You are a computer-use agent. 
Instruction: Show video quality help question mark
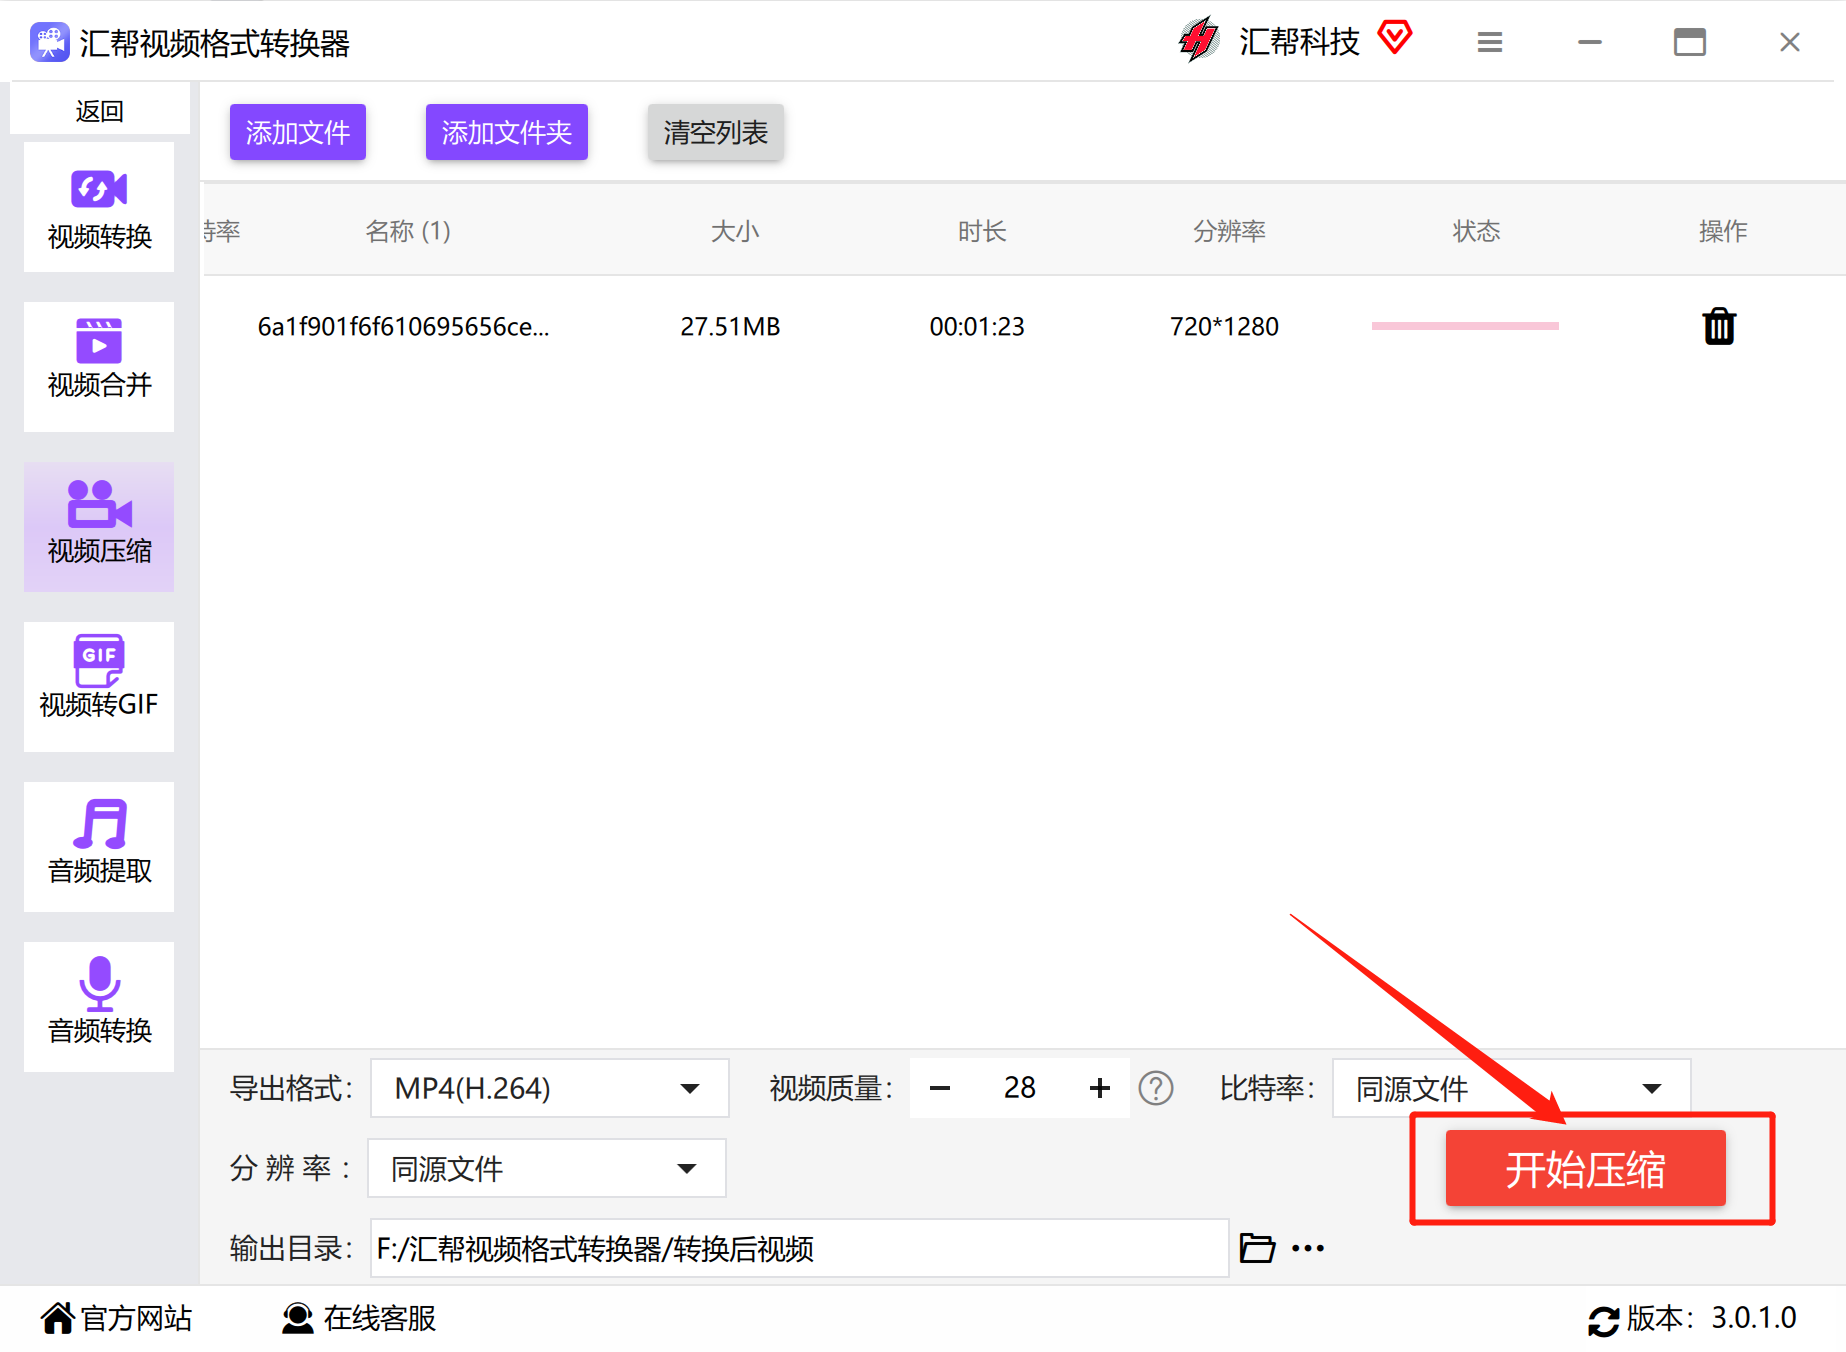[x=1156, y=1088]
